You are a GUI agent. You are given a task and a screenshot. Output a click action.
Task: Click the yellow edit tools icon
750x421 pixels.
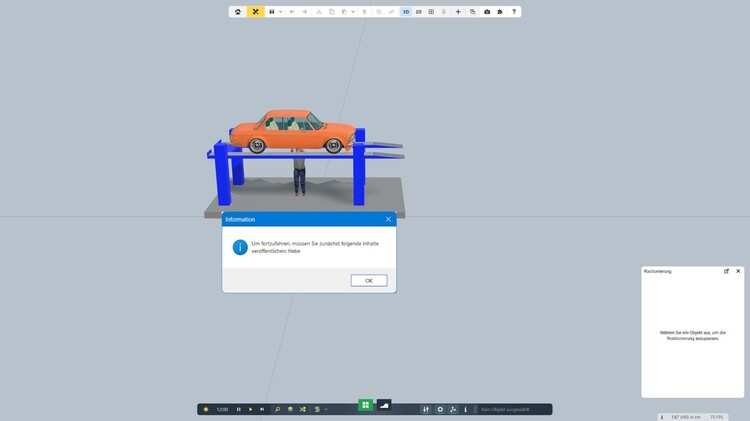pyautogui.click(x=256, y=12)
